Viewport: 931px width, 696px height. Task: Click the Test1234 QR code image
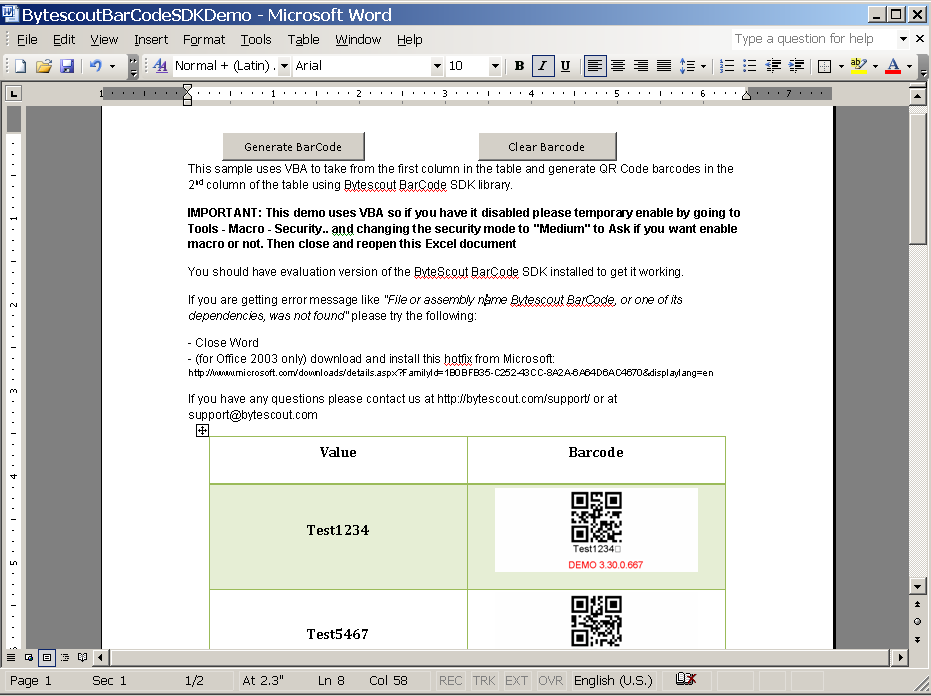(x=596, y=530)
